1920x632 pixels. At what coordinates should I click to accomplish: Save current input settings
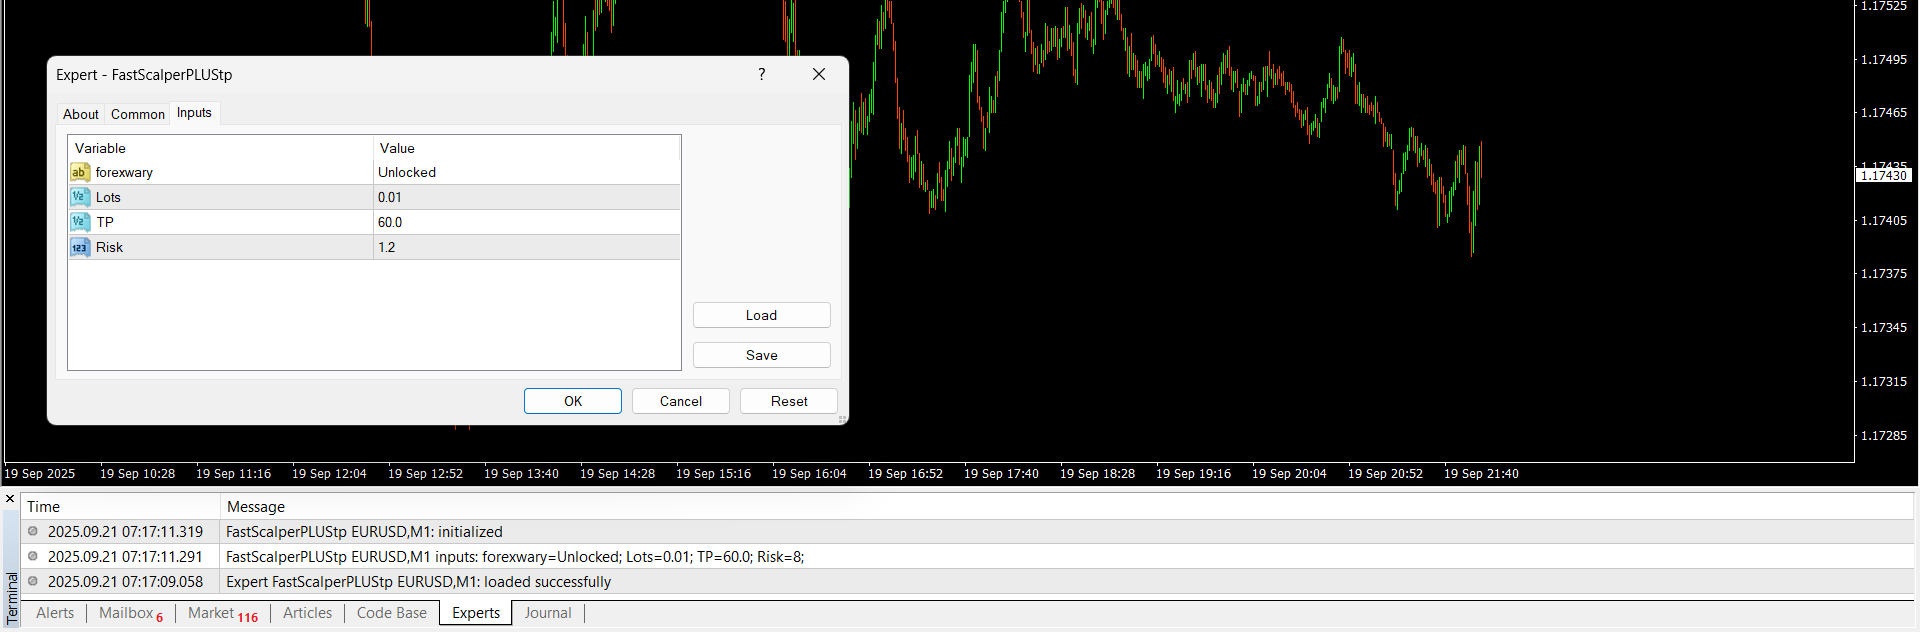click(761, 355)
